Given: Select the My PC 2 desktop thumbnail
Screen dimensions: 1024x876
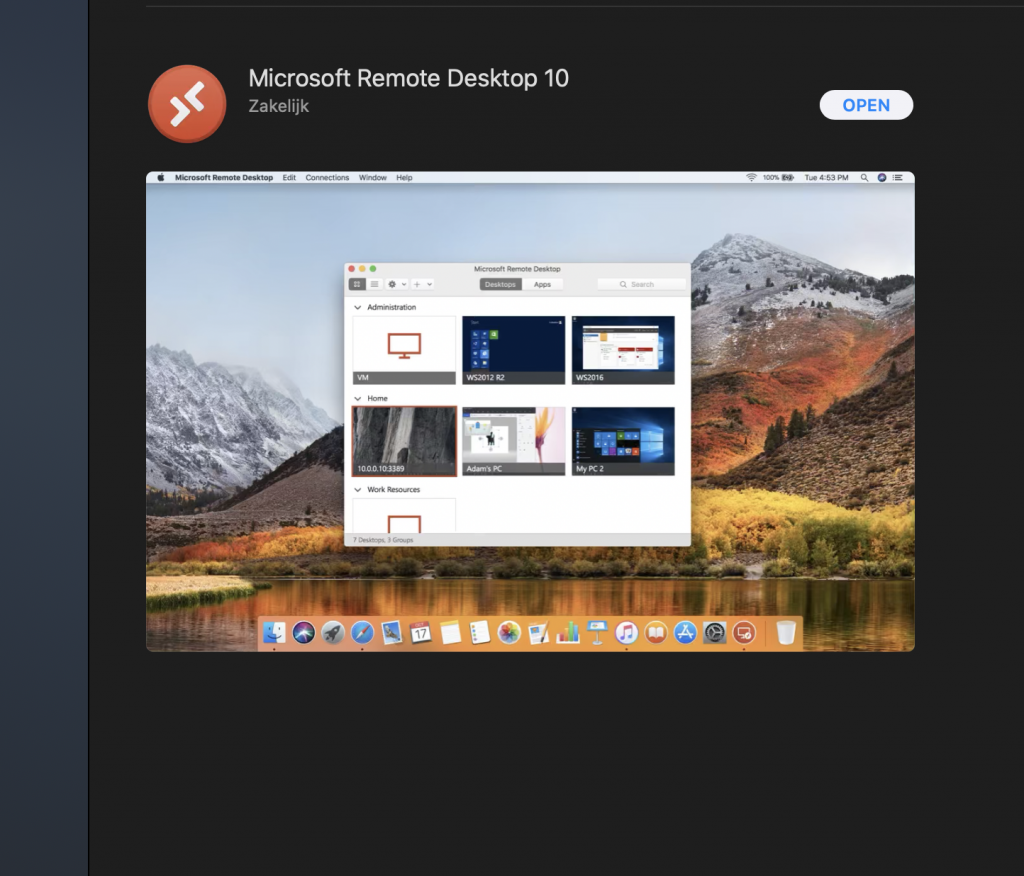Looking at the screenshot, I should click(x=623, y=441).
